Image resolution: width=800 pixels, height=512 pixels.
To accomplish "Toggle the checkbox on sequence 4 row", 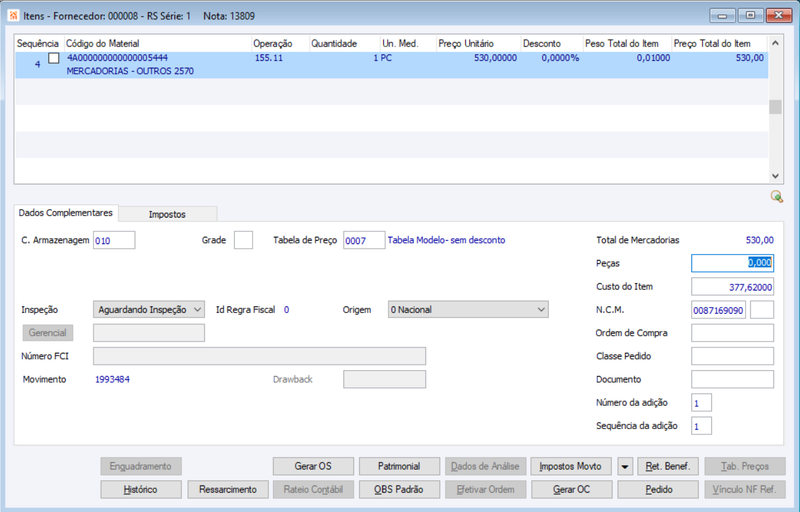I will click(54, 58).
